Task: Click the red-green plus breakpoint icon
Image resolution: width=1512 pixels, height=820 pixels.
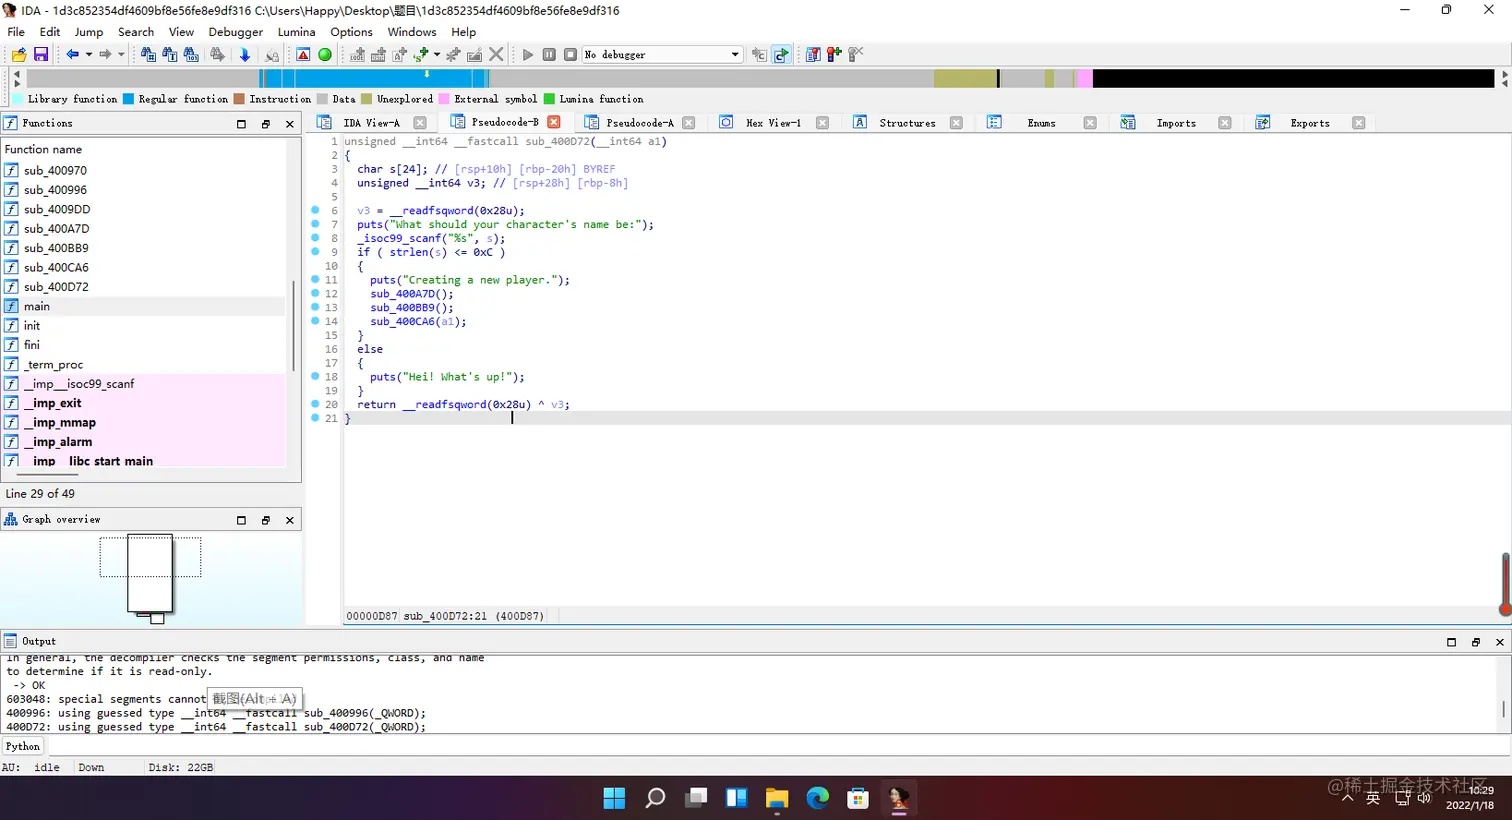Action: pyautogui.click(x=834, y=55)
